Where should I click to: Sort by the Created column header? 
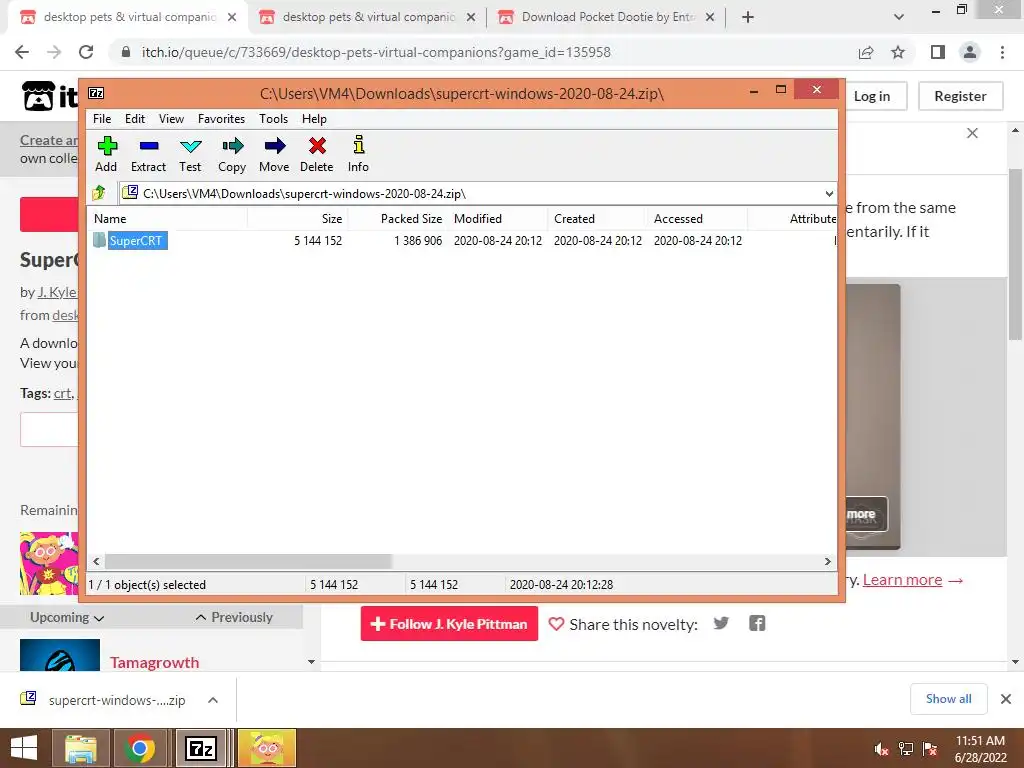[x=598, y=219]
